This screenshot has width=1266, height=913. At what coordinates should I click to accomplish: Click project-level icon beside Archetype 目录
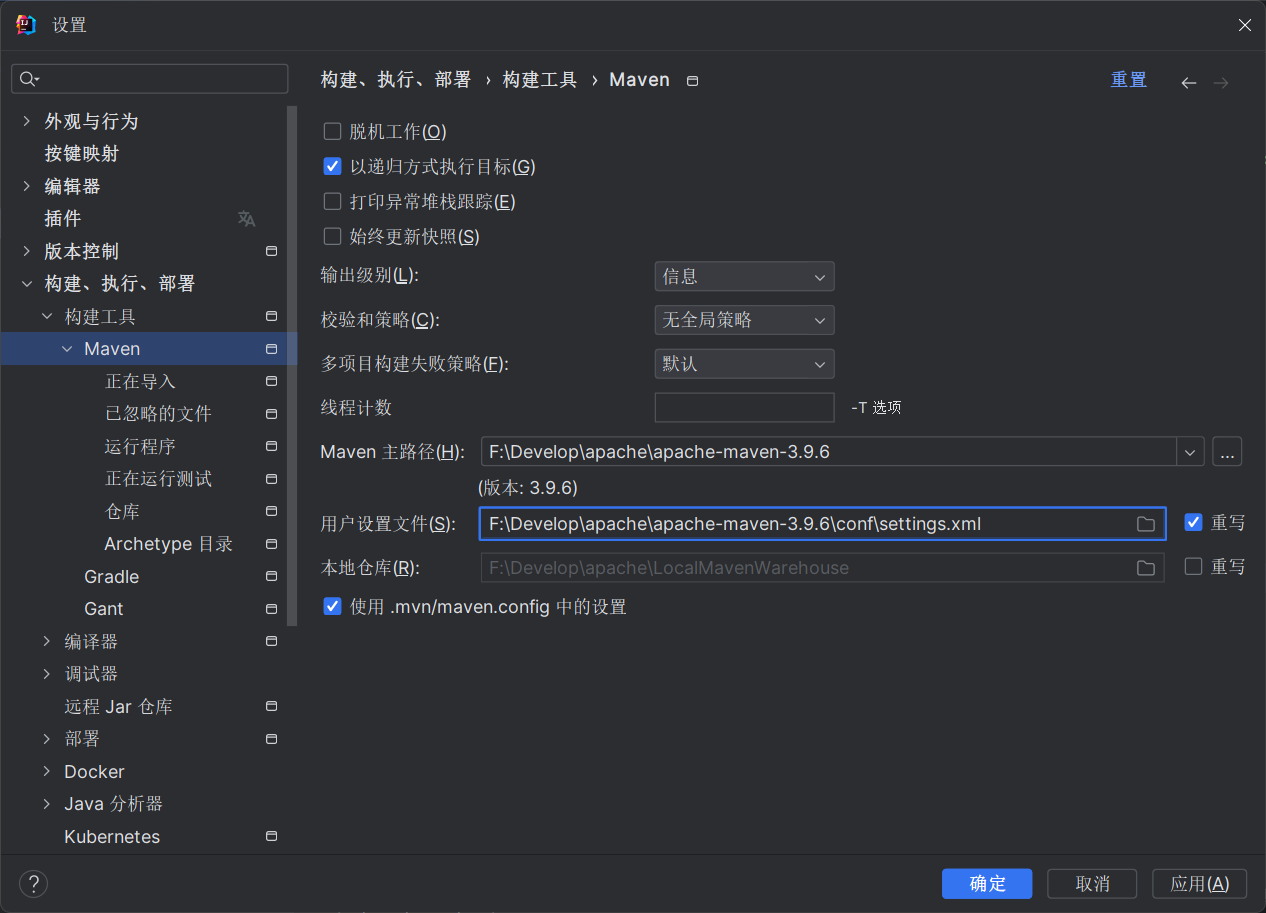click(x=271, y=544)
